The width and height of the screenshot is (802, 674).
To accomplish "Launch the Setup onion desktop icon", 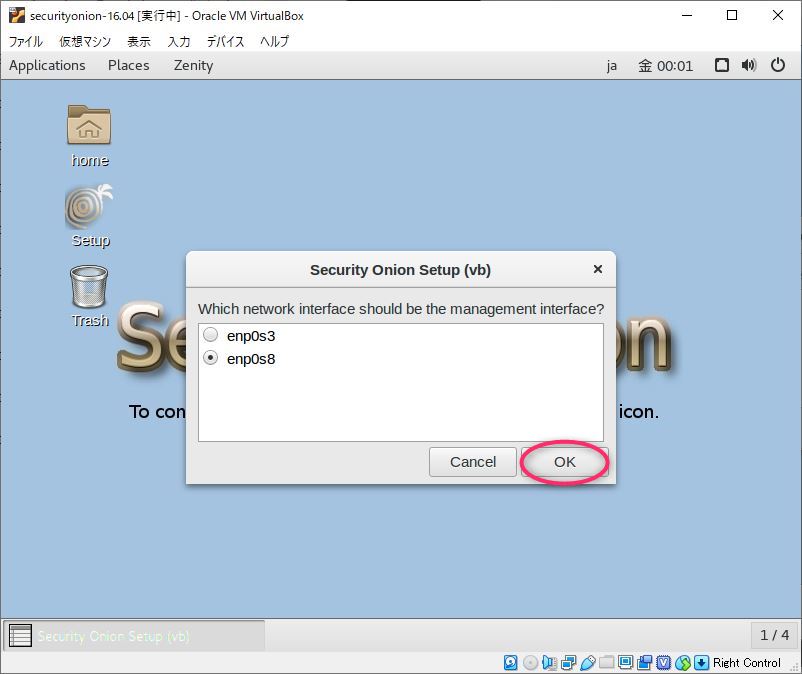I will tap(89, 206).
